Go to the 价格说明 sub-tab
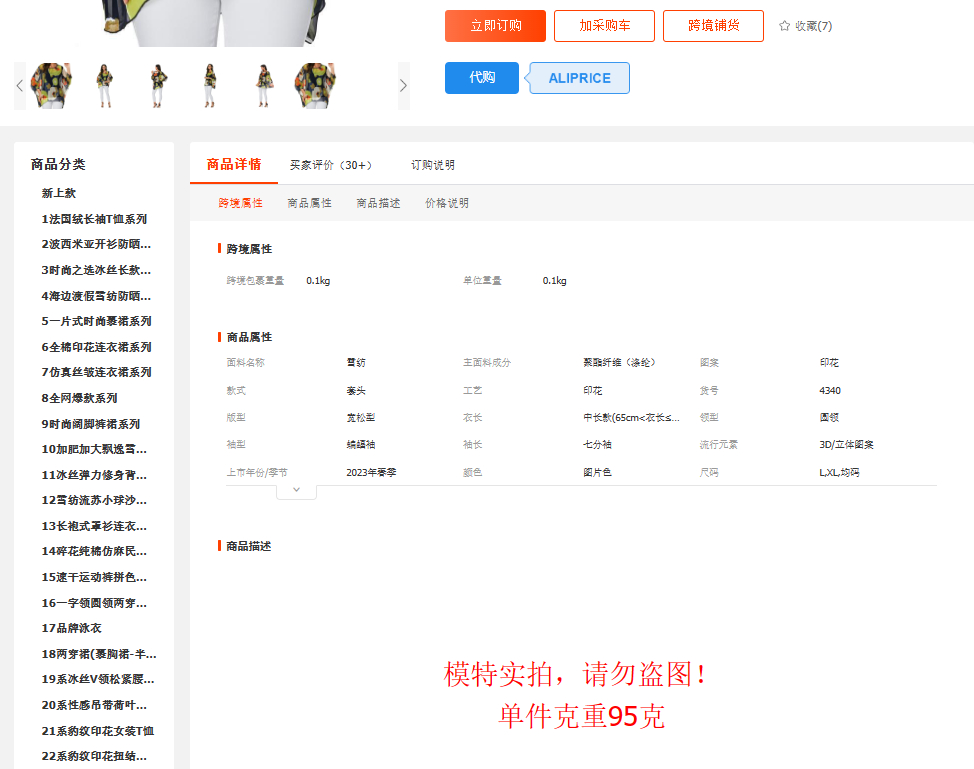 point(447,203)
